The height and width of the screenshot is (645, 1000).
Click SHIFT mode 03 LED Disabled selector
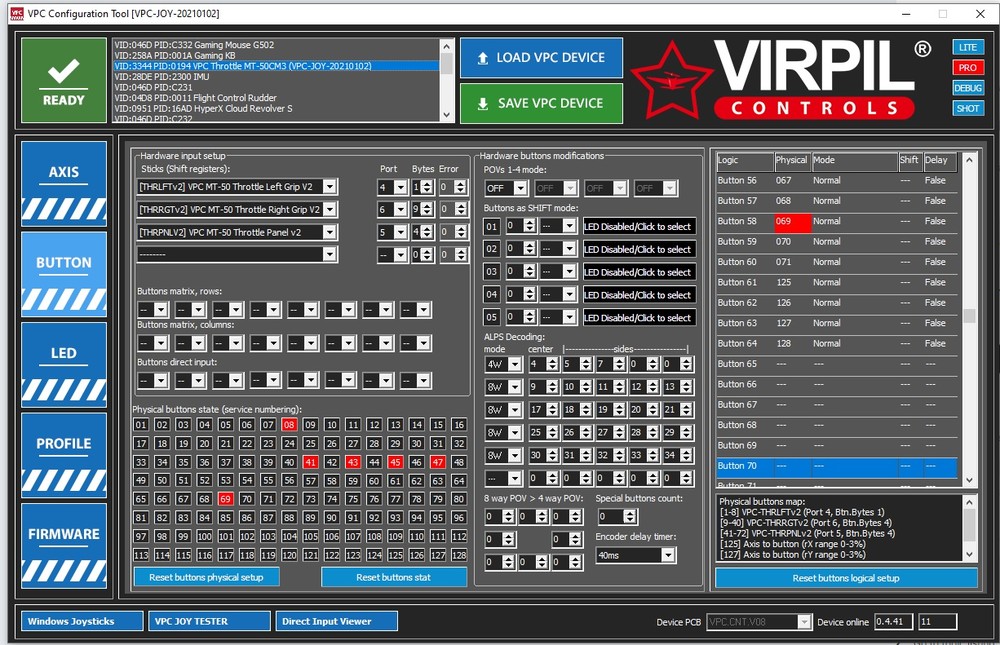pyautogui.click(x=638, y=272)
